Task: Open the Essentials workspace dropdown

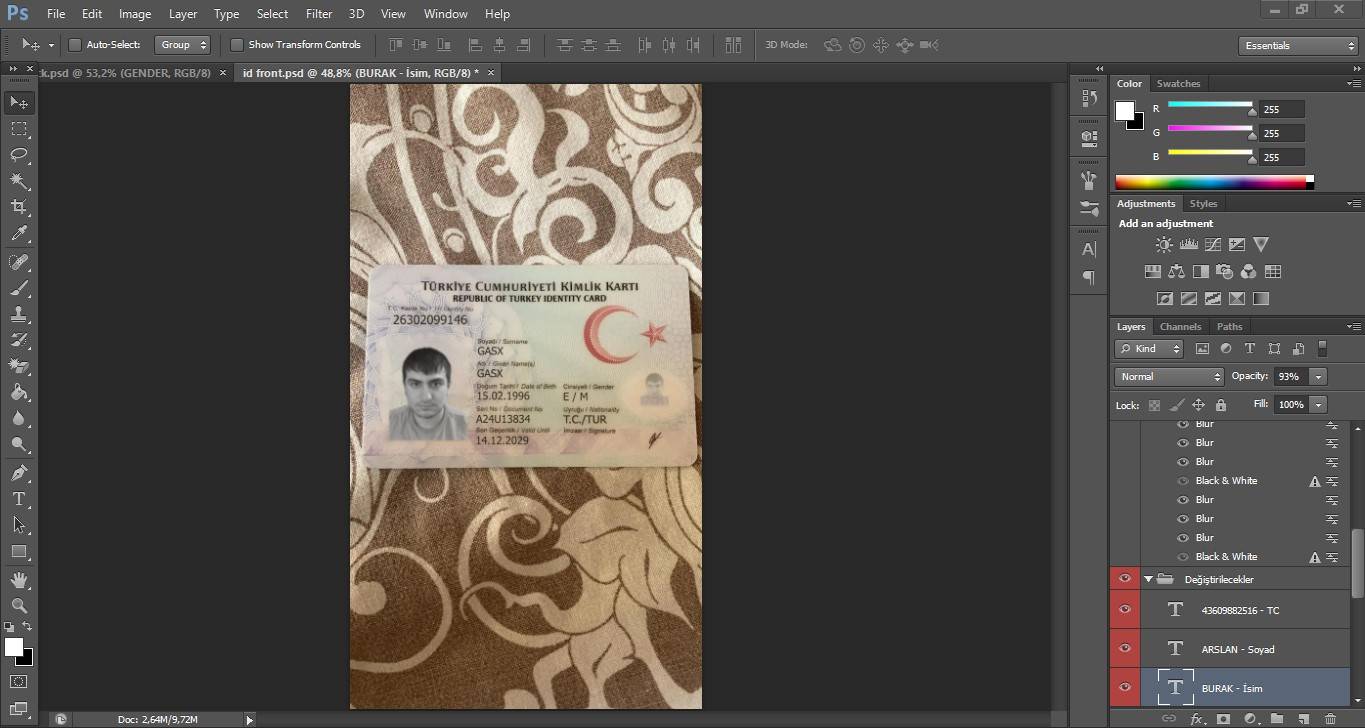Action: point(1297,45)
